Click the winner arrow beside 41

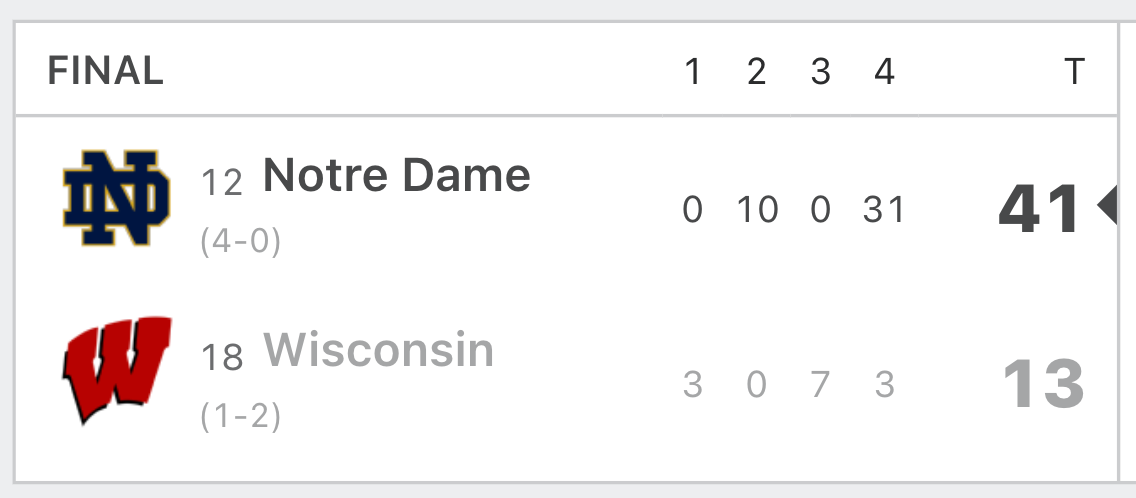(x=1107, y=206)
